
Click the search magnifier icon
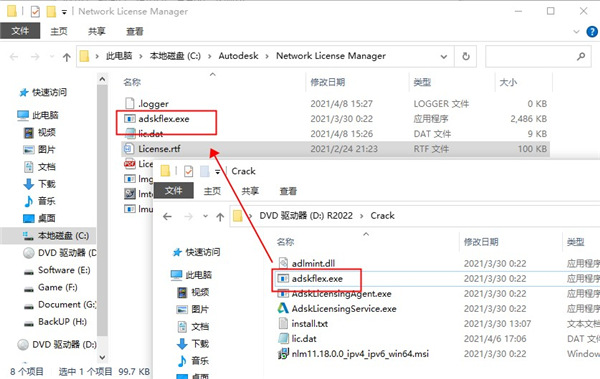[x=581, y=57]
